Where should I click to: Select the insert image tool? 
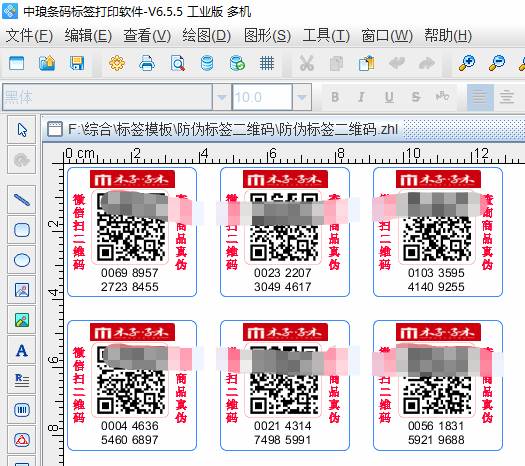pyautogui.click(x=22, y=290)
